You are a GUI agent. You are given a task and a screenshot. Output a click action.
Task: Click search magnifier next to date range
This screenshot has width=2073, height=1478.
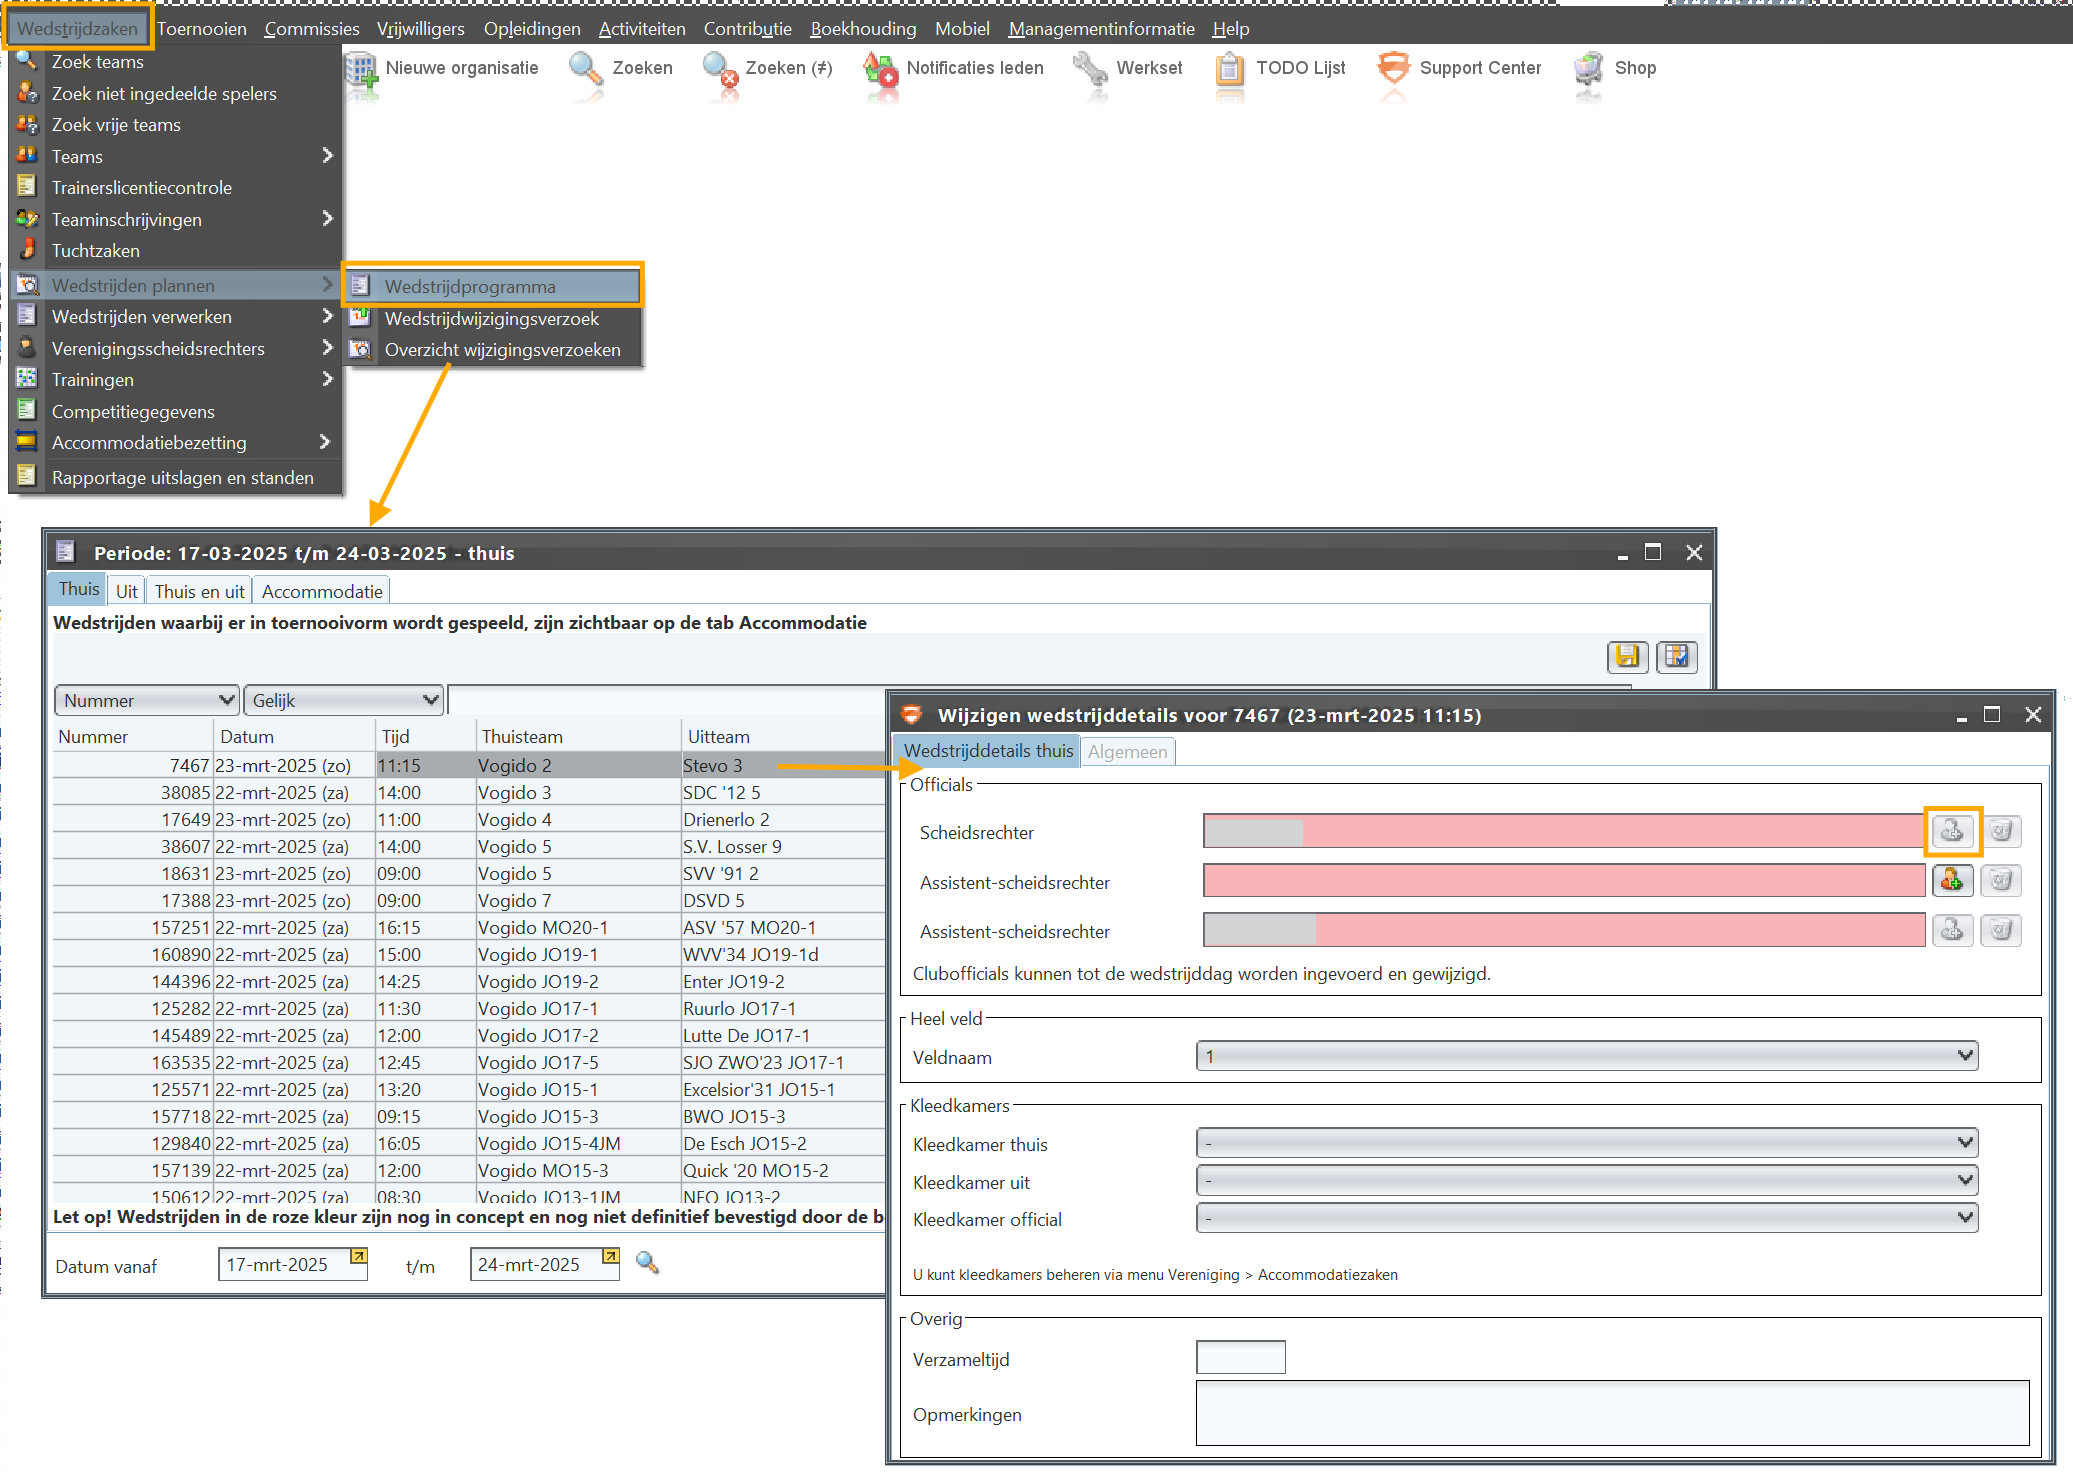pyautogui.click(x=647, y=1263)
